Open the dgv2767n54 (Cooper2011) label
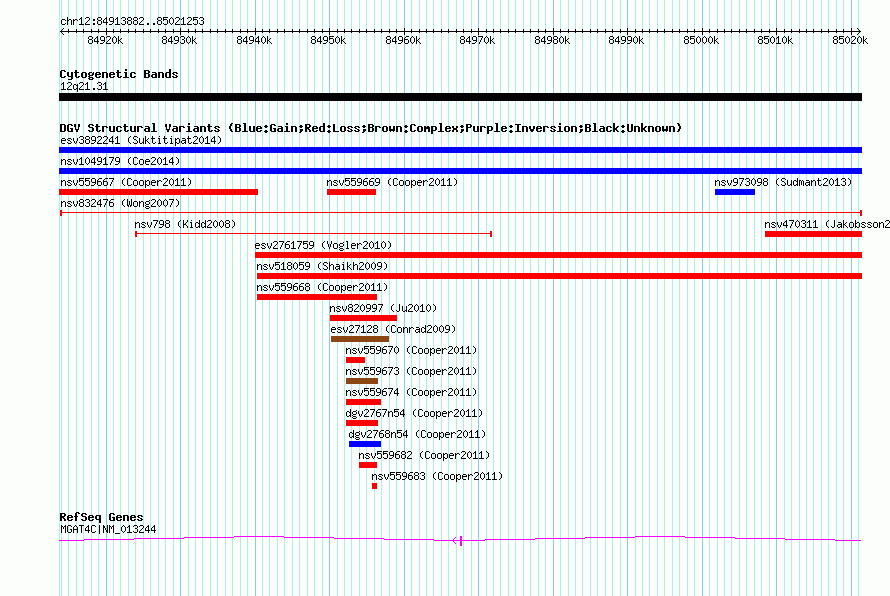The height and width of the screenshot is (596, 890). (x=414, y=413)
